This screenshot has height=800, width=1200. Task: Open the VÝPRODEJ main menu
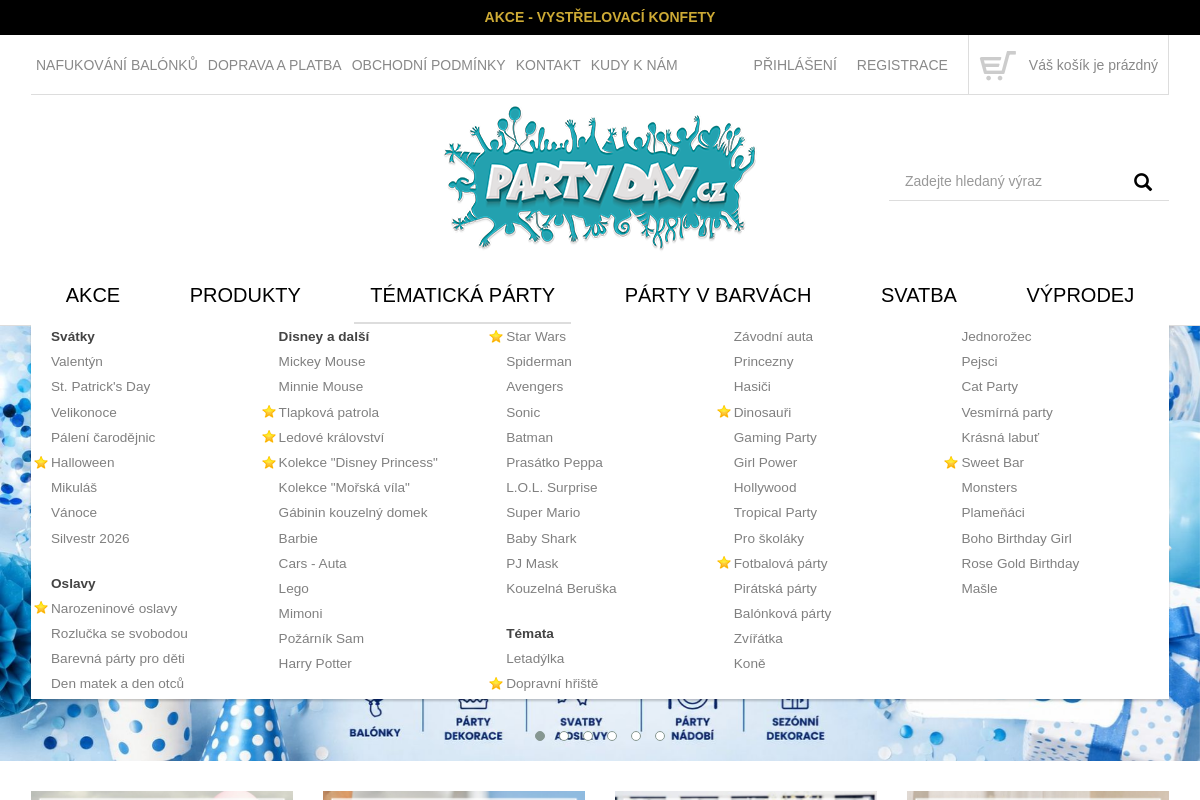1080,295
